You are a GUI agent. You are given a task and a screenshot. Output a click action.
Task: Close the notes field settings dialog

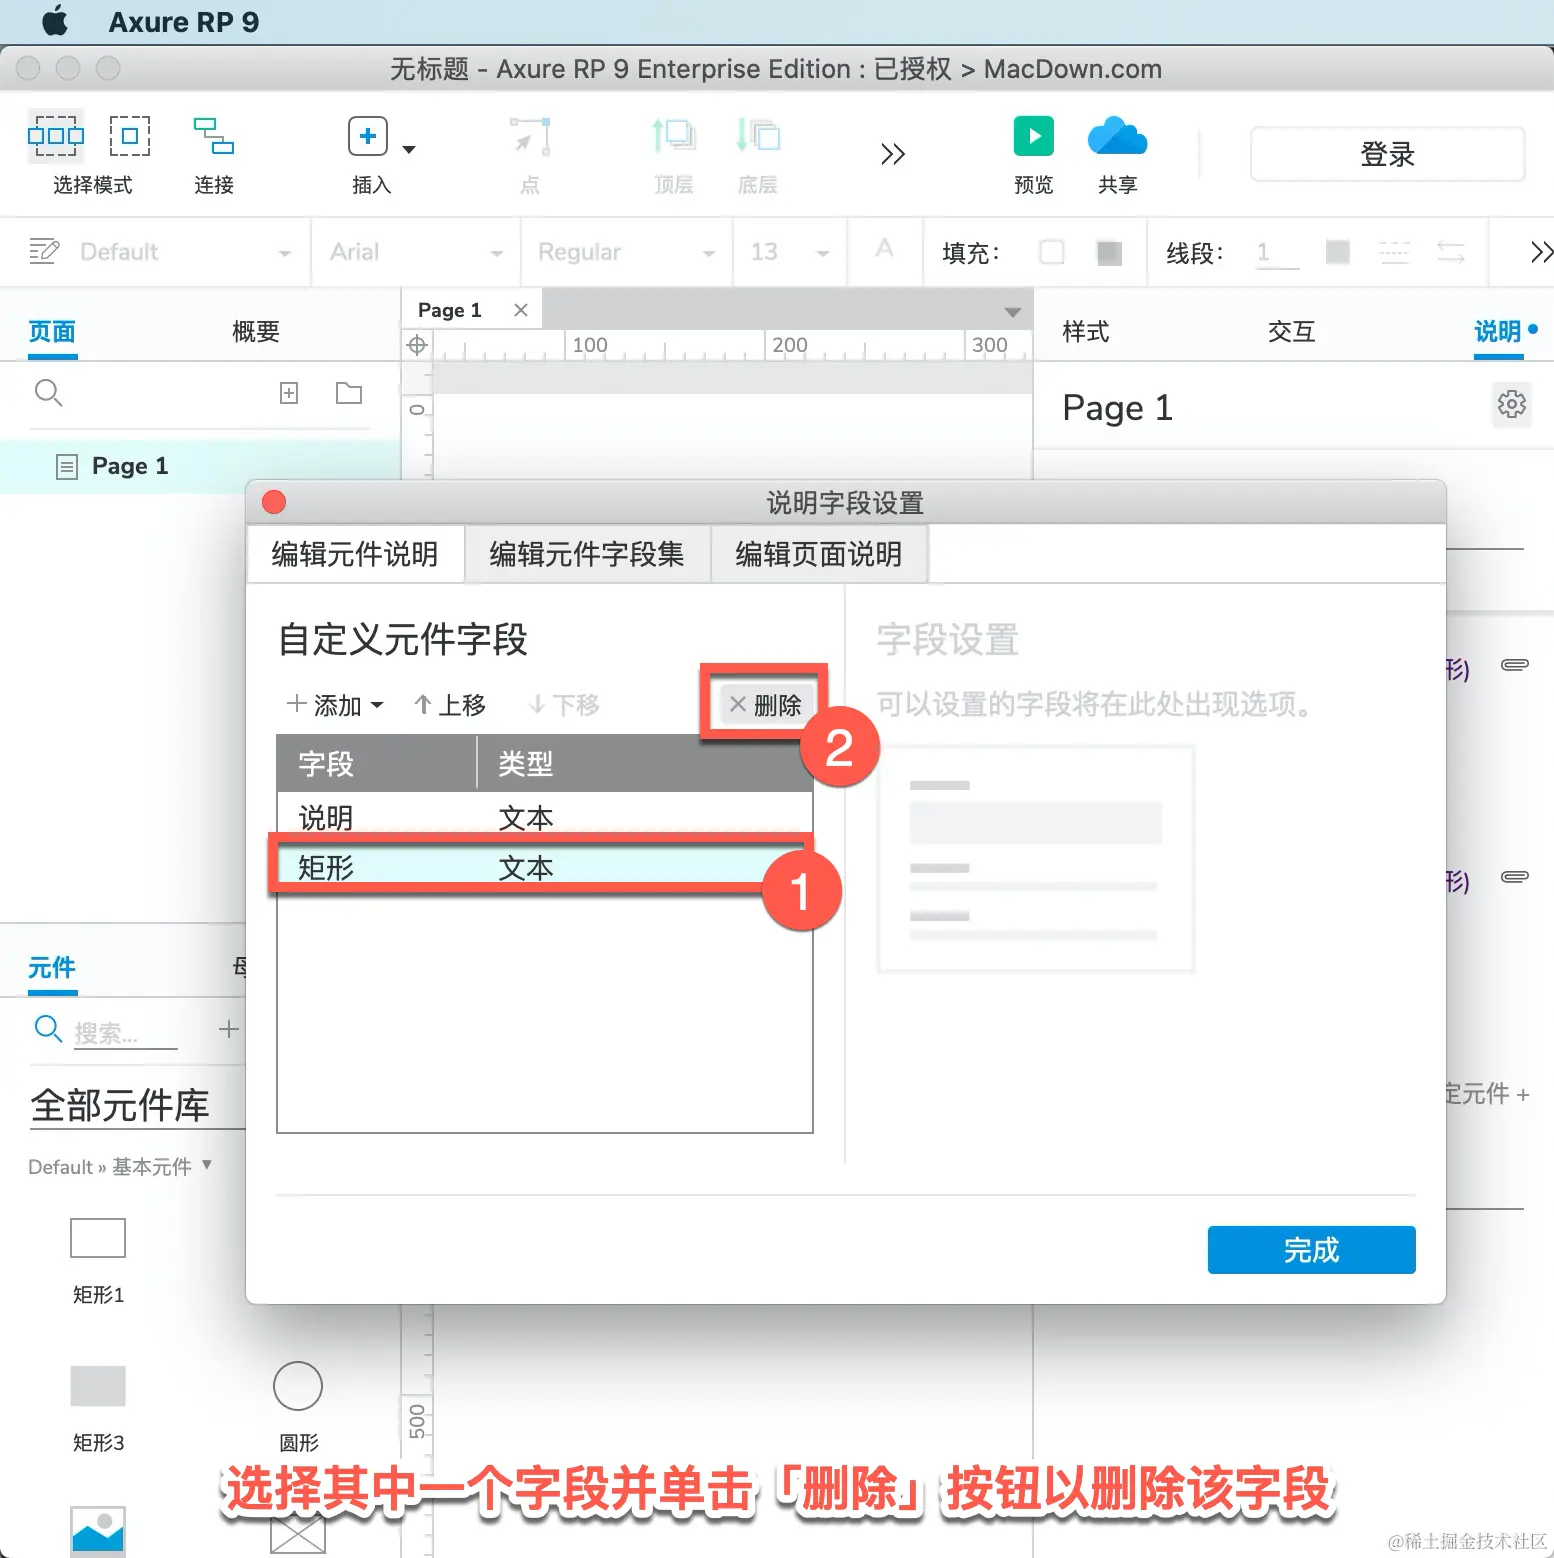[x=274, y=502]
